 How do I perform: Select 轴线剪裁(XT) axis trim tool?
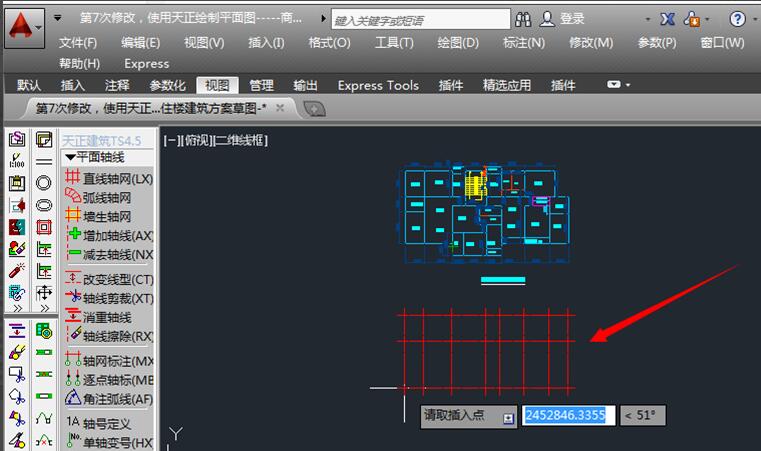click(110, 298)
